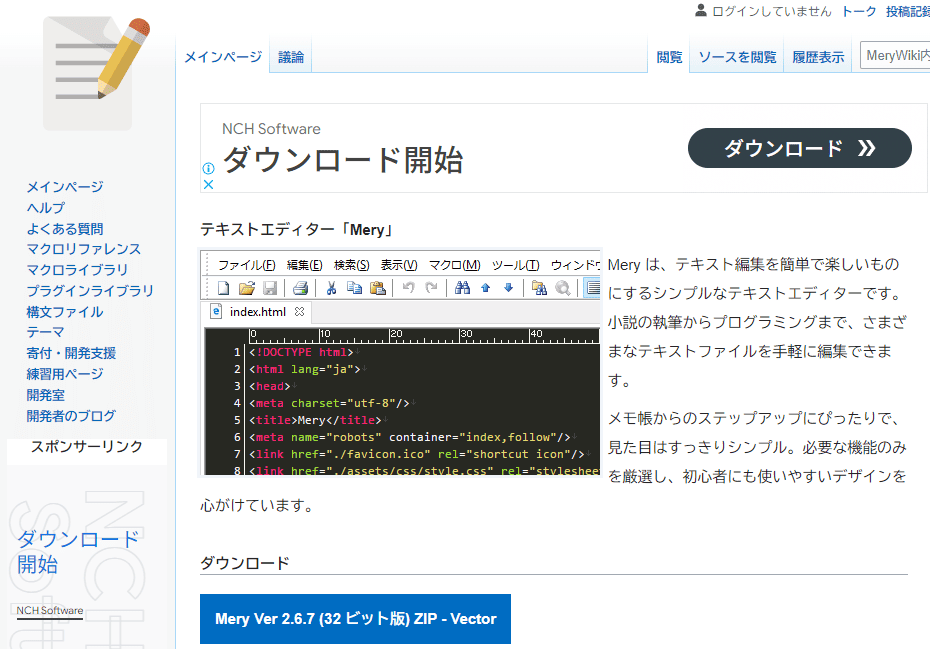Open the よくある質問 sidebar link
Screen dimensions: 930x649
point(65,228)
